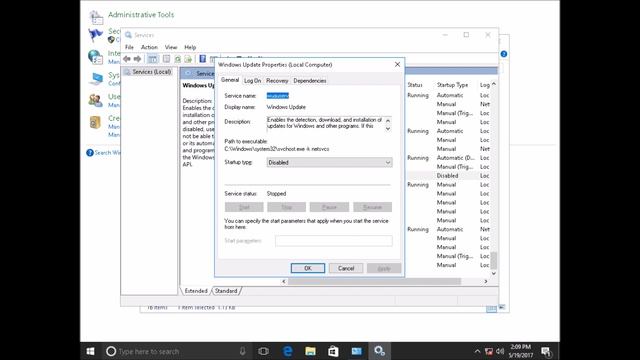This screenshot has height=360, width=640.
Task: Click the services list horizontal scrollbar
Action: pyautogui.click(x=374, y=281)
